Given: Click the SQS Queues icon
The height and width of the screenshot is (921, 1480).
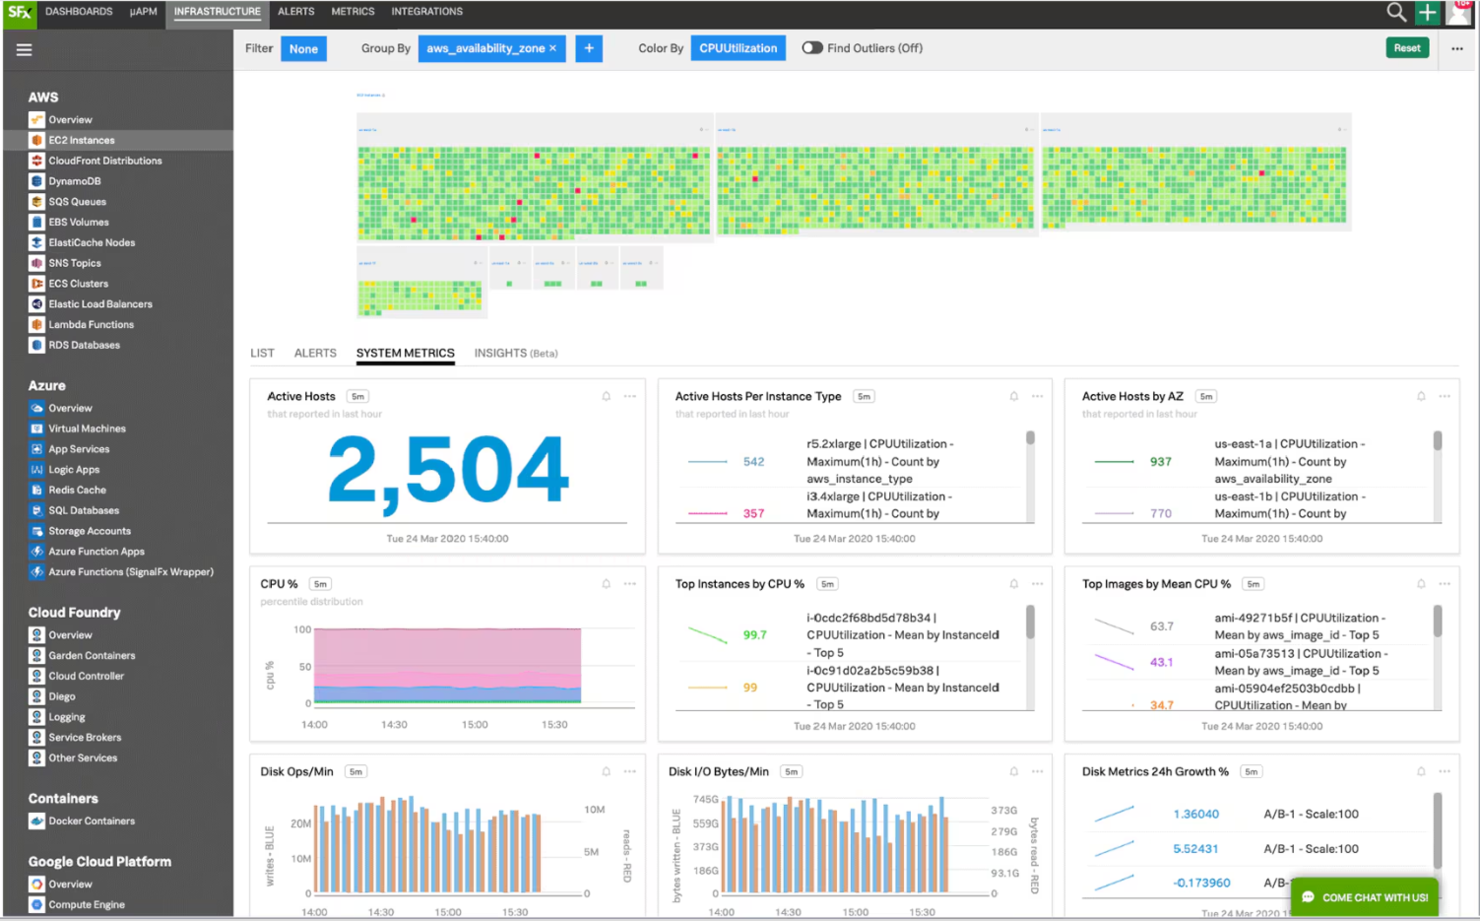Looking at the screenshot, I should pyautogui.click(x=37, y=201).
